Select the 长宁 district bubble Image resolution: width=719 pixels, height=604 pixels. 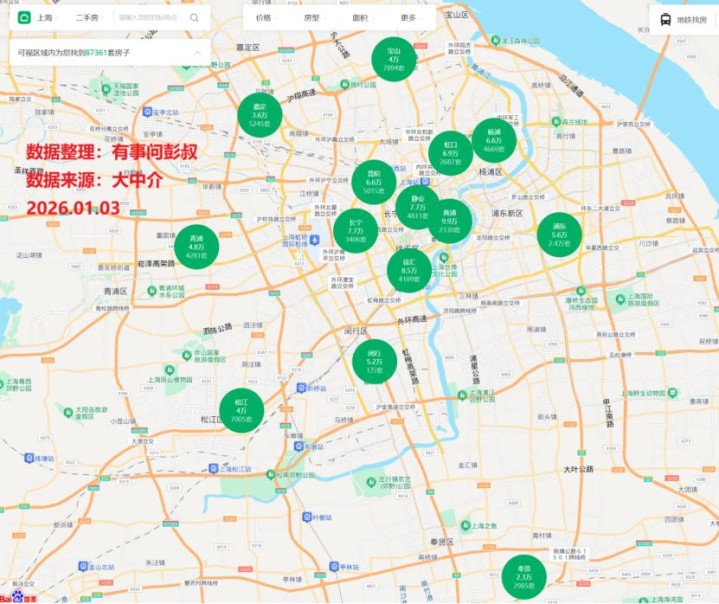[355, 231]
